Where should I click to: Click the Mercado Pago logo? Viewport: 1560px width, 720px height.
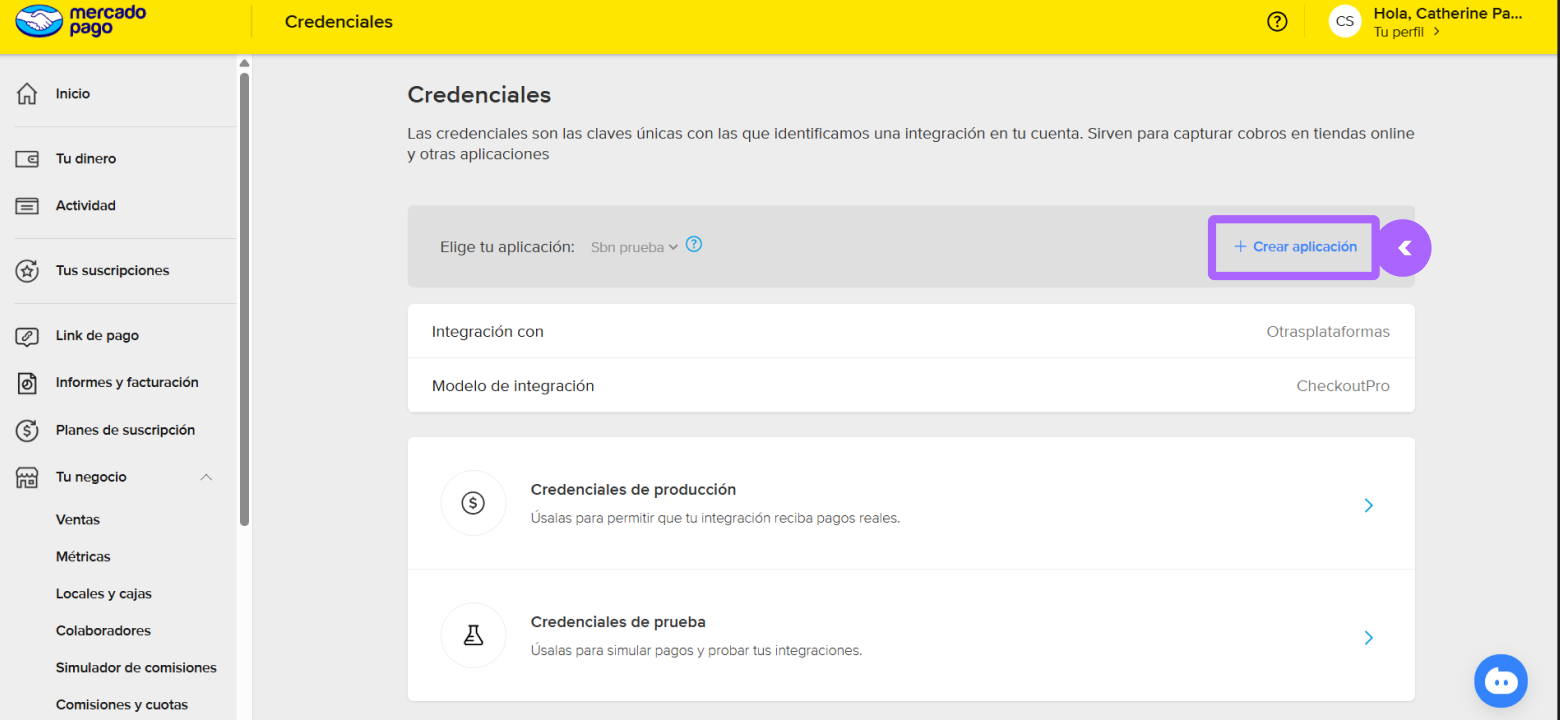81,21
